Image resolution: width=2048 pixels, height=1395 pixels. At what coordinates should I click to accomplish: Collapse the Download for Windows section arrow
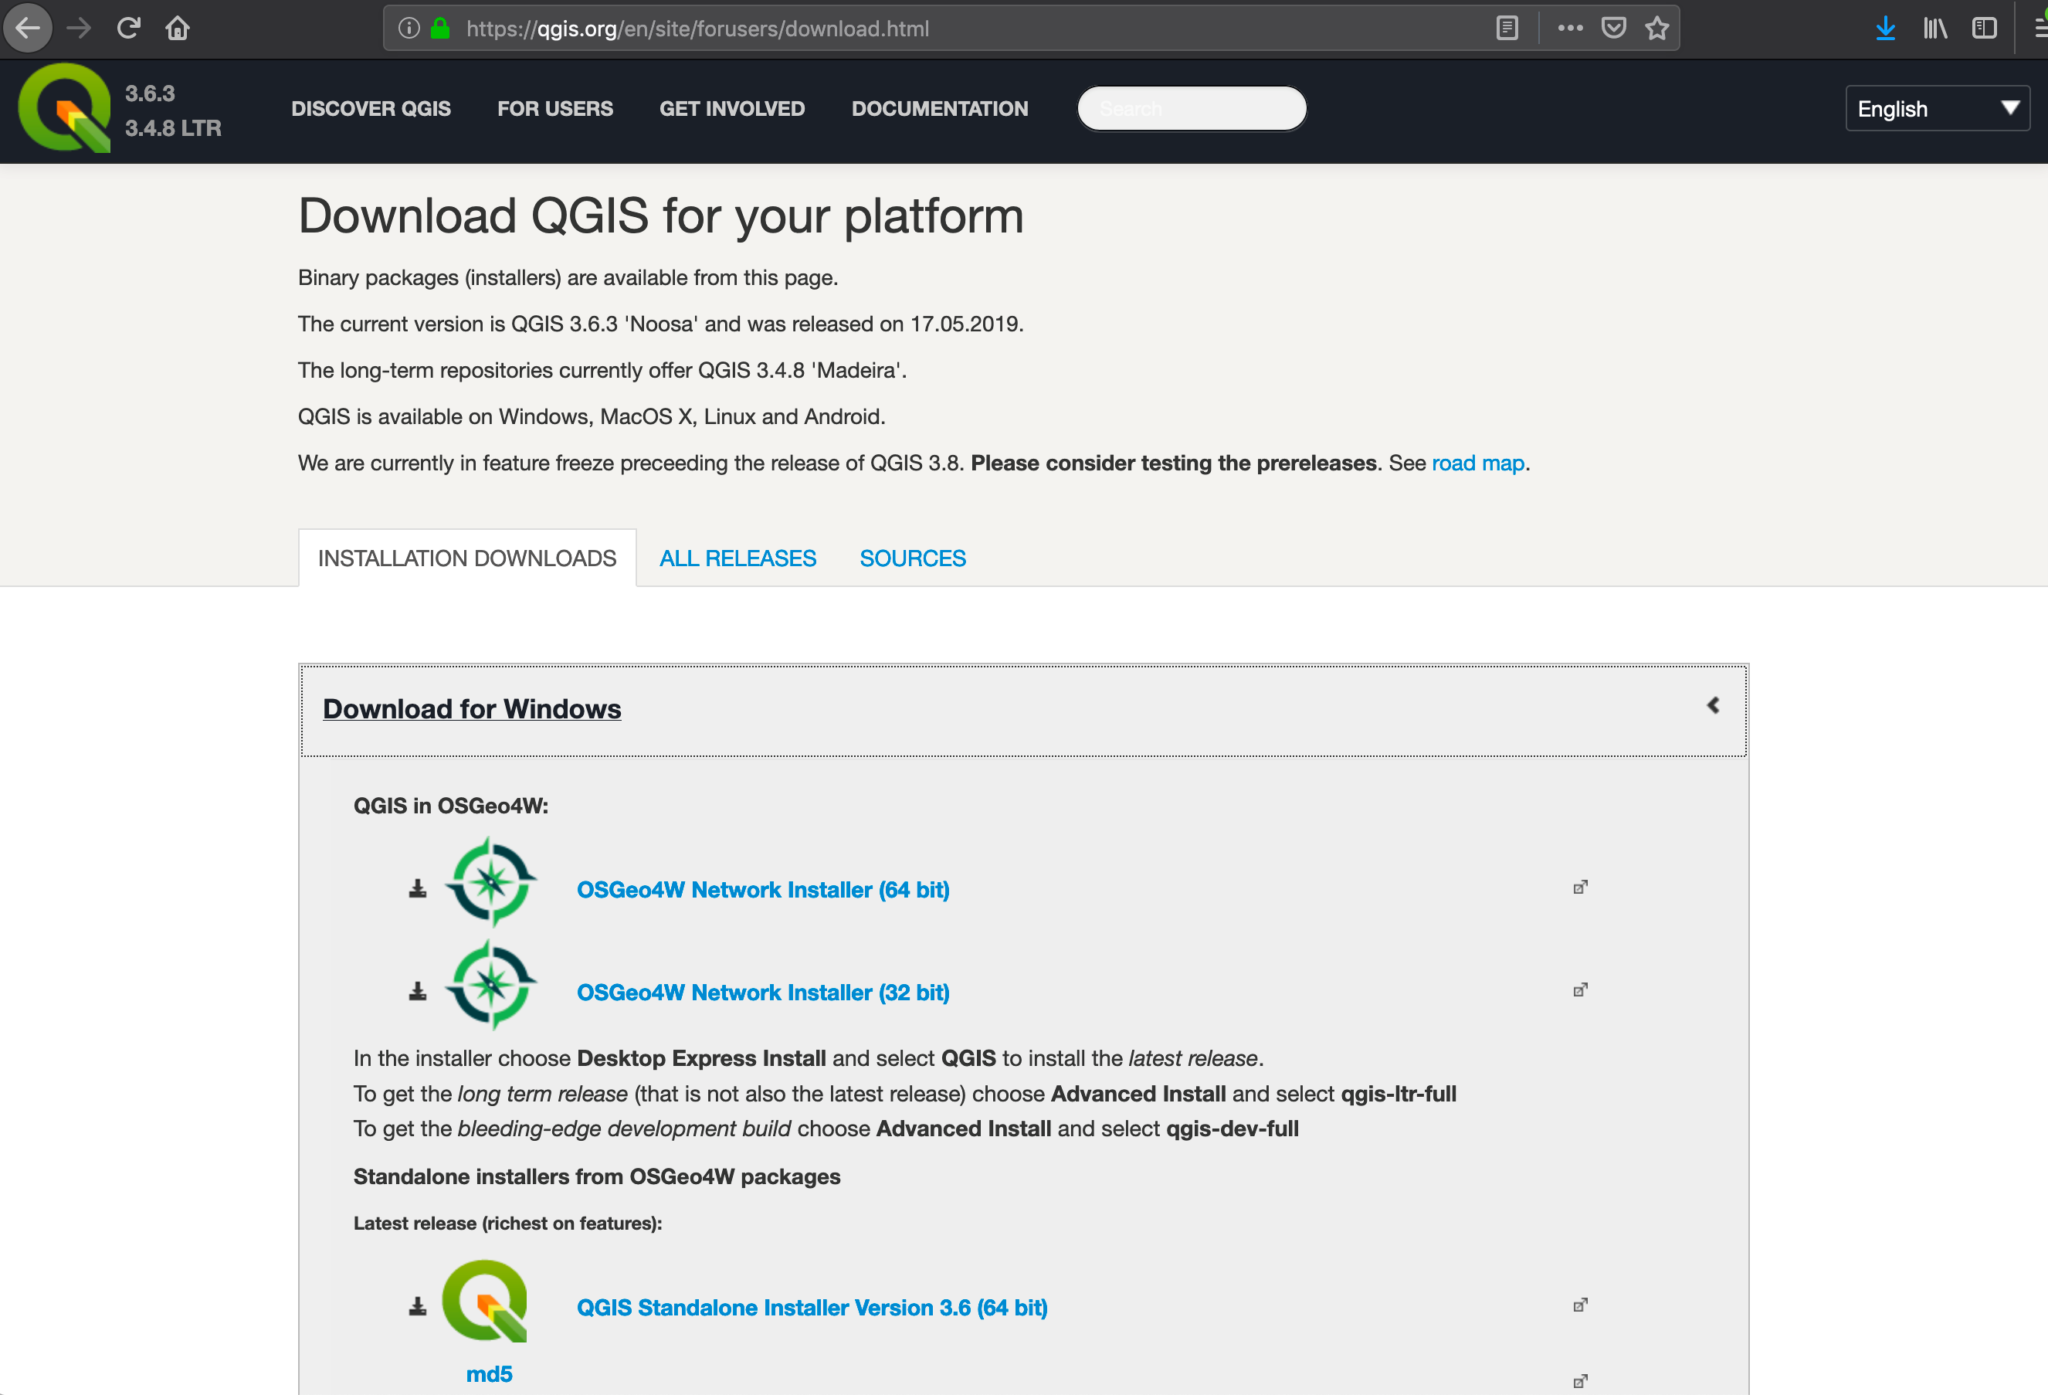[1713, 705]
